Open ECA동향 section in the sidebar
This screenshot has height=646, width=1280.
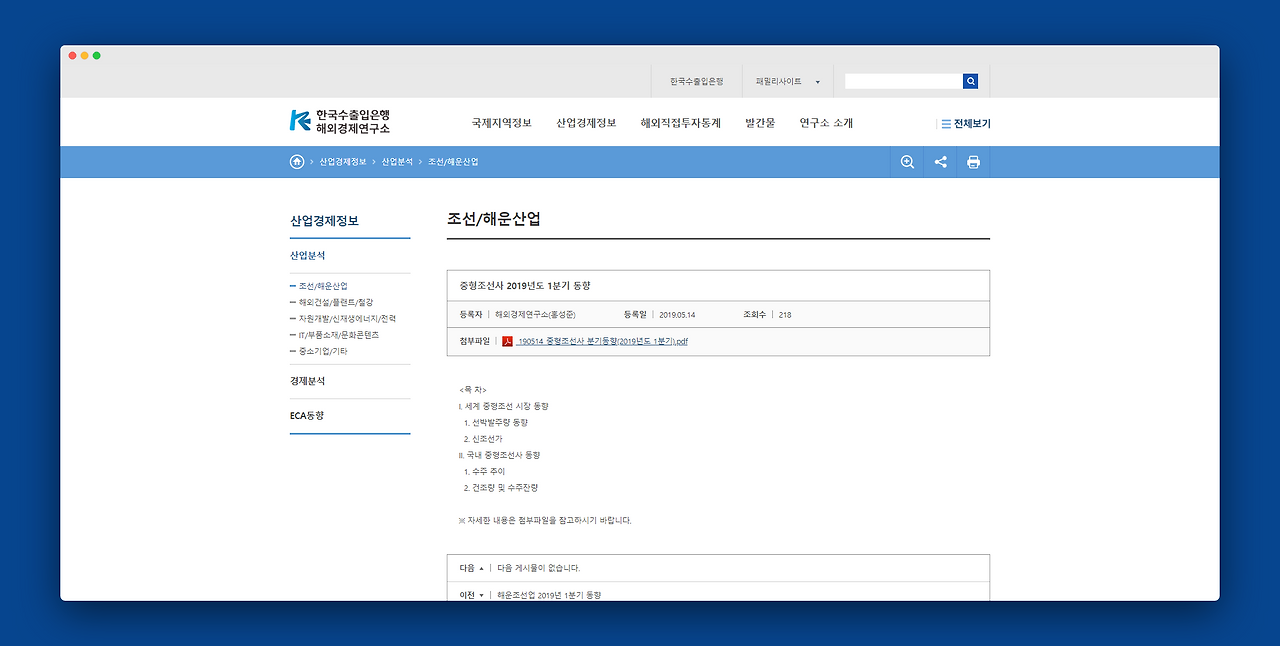pyautogui.click(x=307, y=415)
